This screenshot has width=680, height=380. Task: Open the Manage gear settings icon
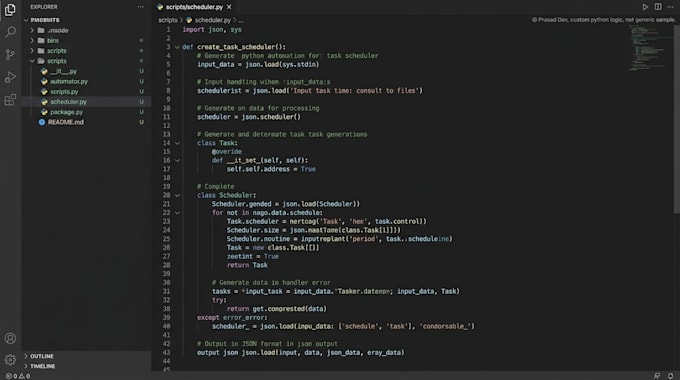click(x=10, y=359)
